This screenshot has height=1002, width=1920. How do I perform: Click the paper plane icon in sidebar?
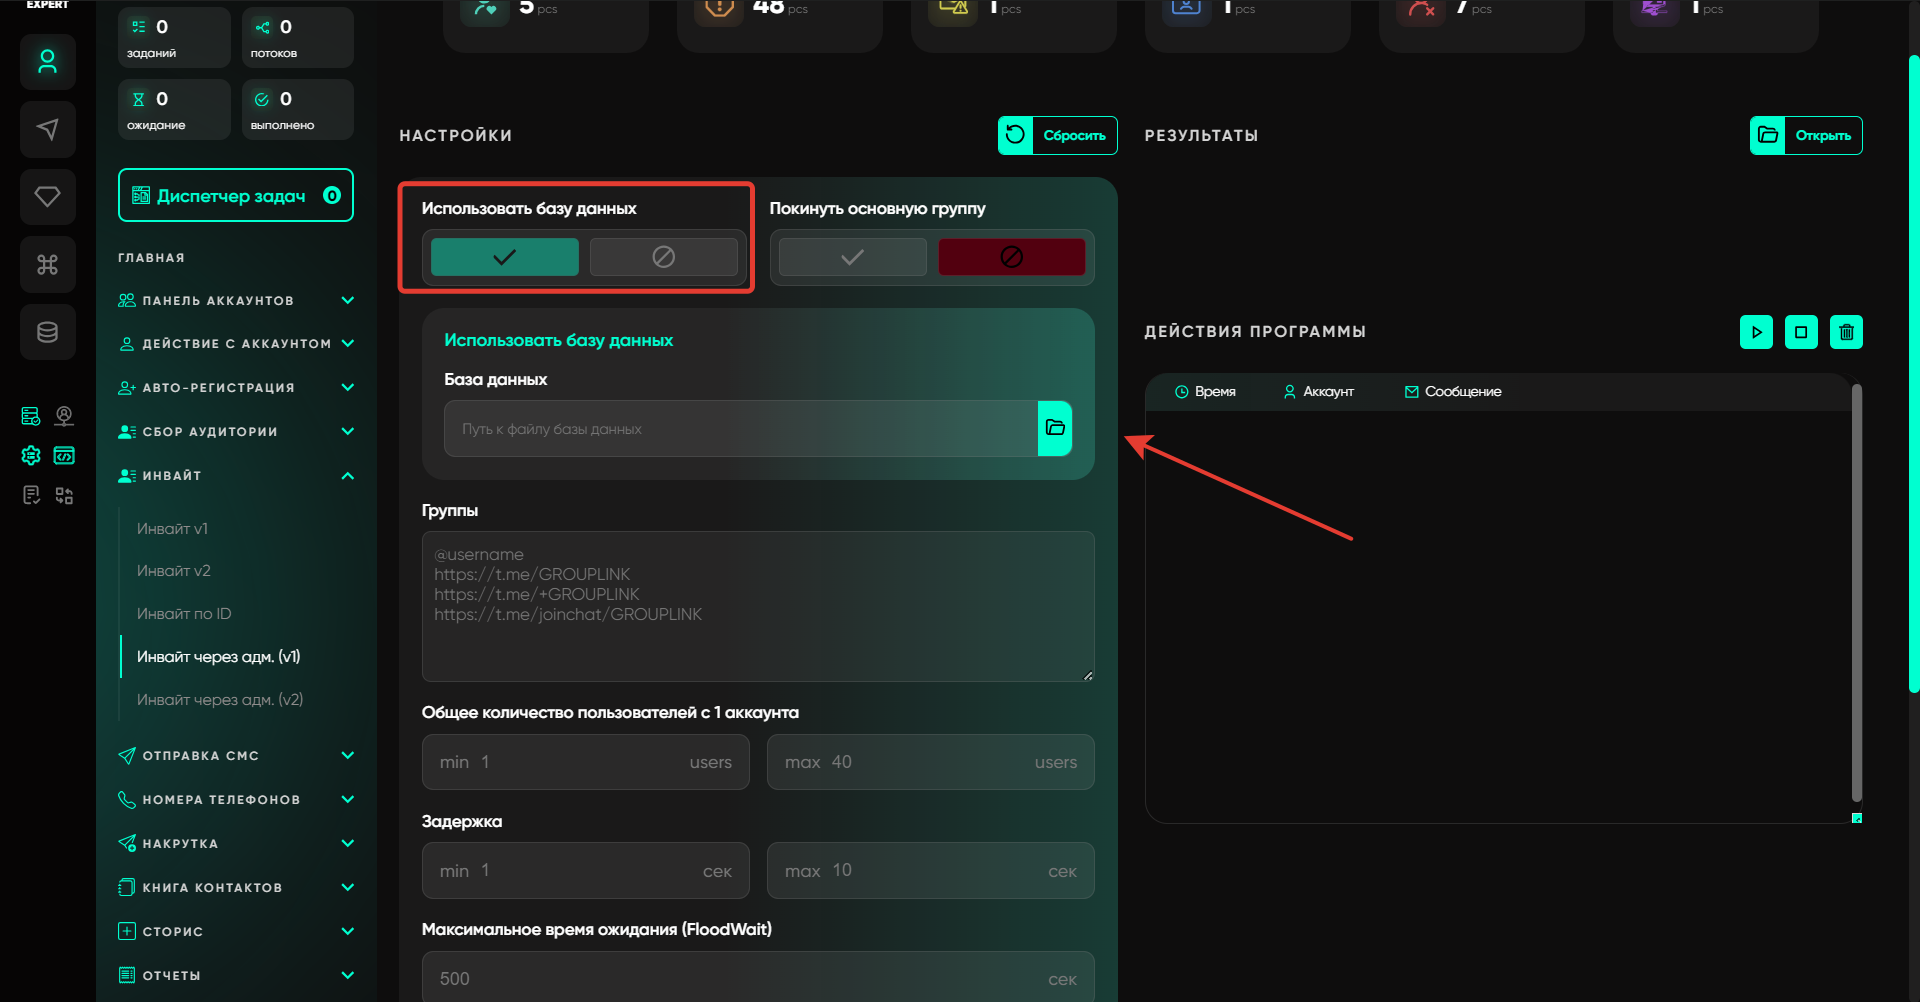pos(47,129)
